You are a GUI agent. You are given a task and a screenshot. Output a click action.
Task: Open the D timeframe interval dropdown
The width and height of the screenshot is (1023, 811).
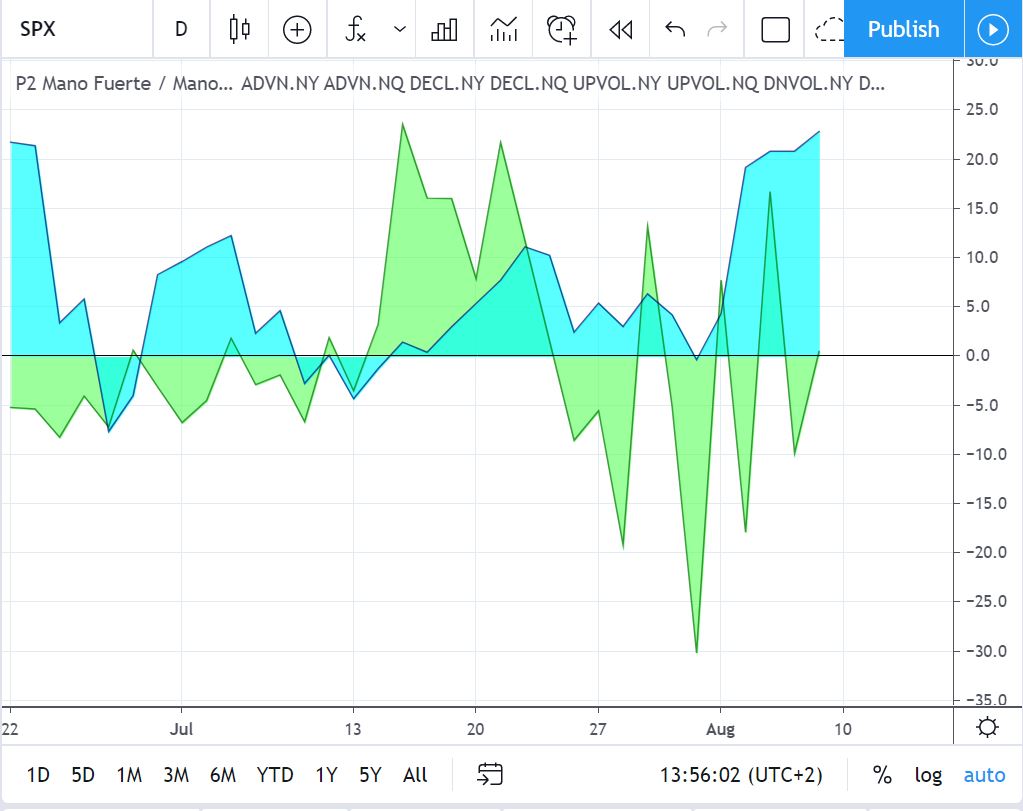(181, 29)
